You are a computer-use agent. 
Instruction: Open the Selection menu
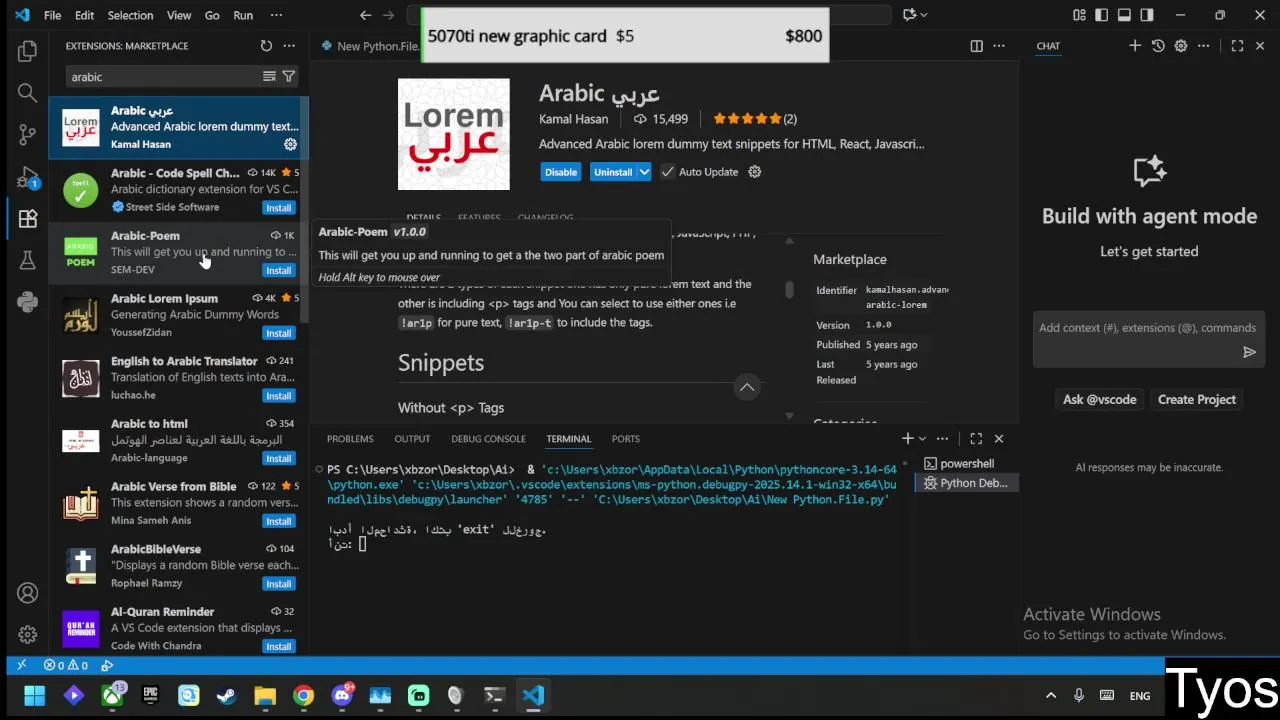pyautogui.click(x=130, y=15)
